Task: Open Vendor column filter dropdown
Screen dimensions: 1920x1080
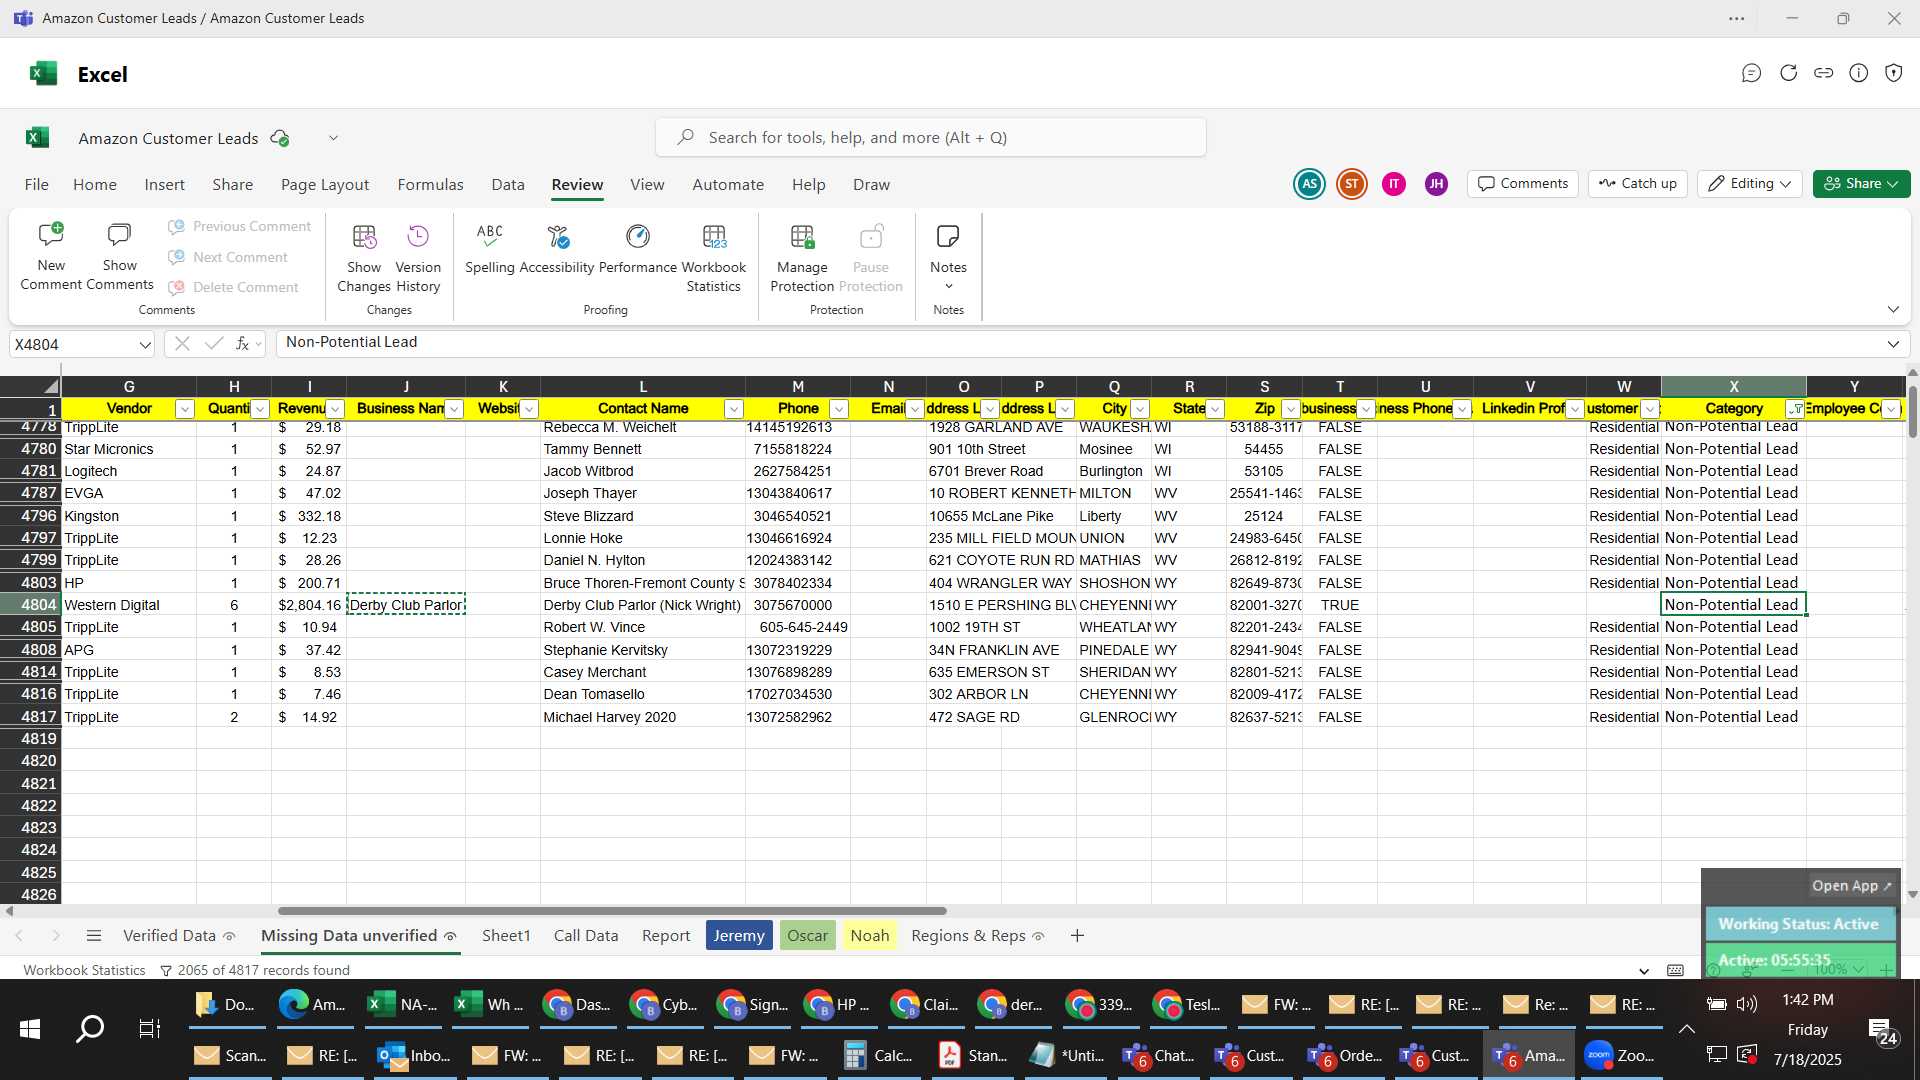Action: click(184, 409)
